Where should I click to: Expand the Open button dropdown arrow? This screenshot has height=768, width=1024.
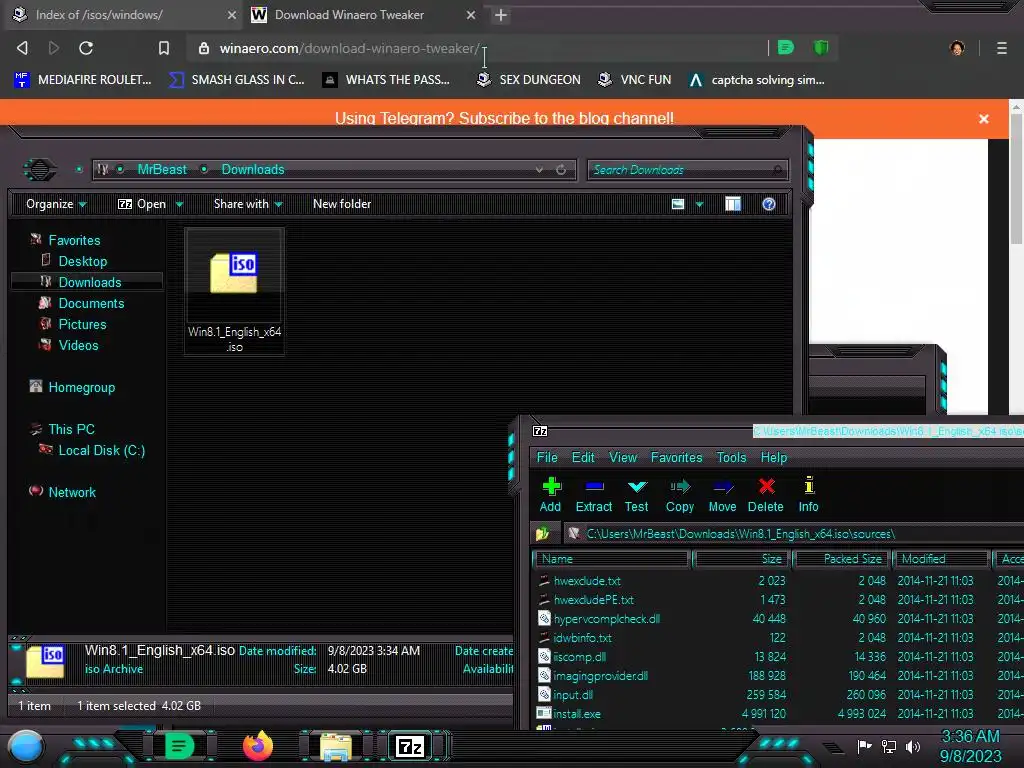pos(179,204)
